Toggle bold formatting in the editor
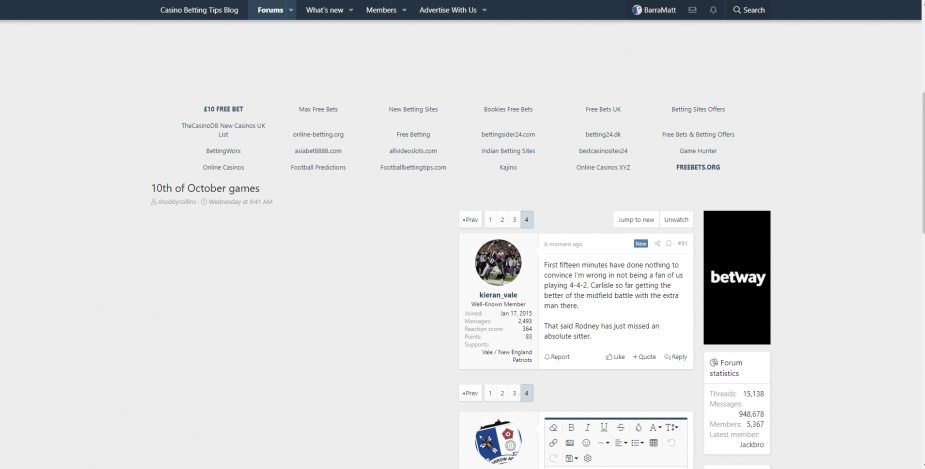 pos(571,427)
